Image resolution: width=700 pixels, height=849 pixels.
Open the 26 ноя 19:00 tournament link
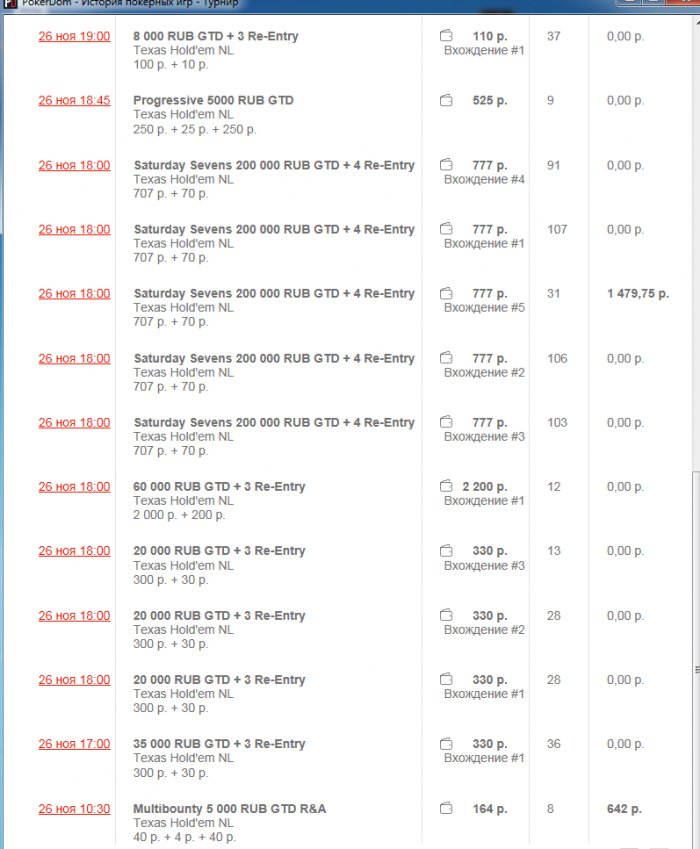(74, 36)
